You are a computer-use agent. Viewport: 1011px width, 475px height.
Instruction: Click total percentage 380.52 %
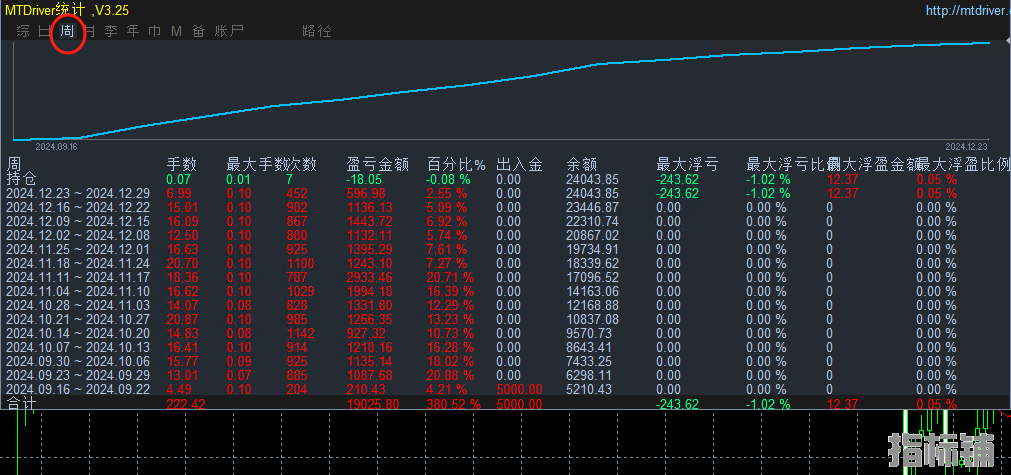[x=454, y=404]
